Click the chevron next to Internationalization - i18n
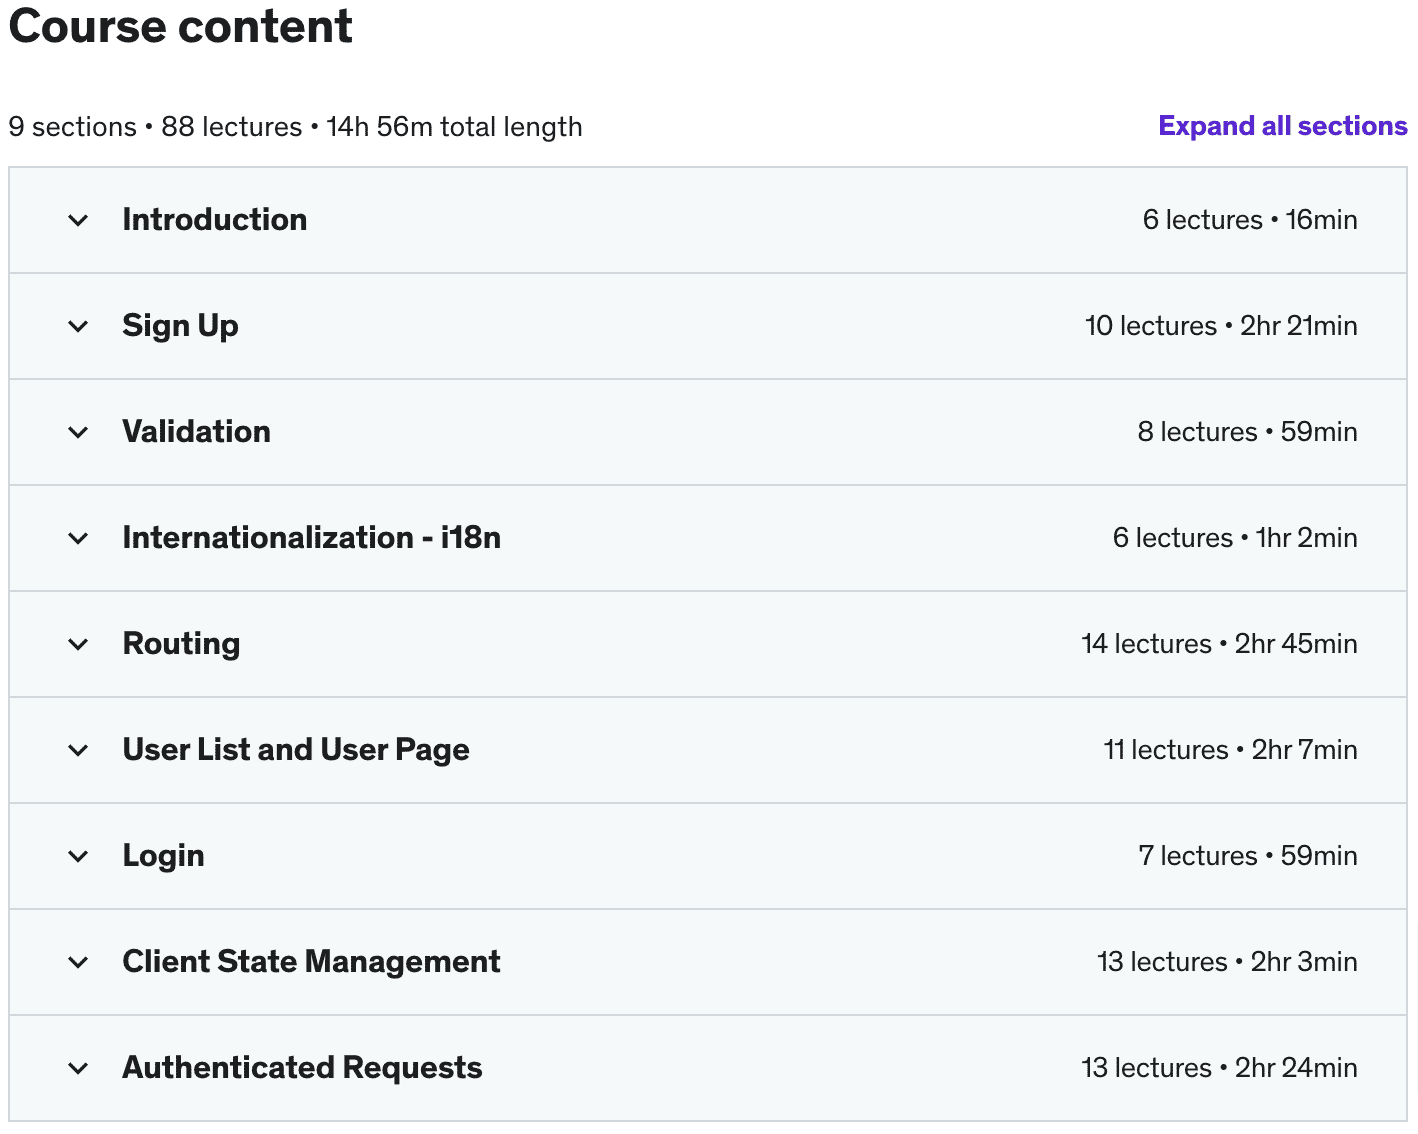Screen dimensions: 1418x1134 point(78,539)
